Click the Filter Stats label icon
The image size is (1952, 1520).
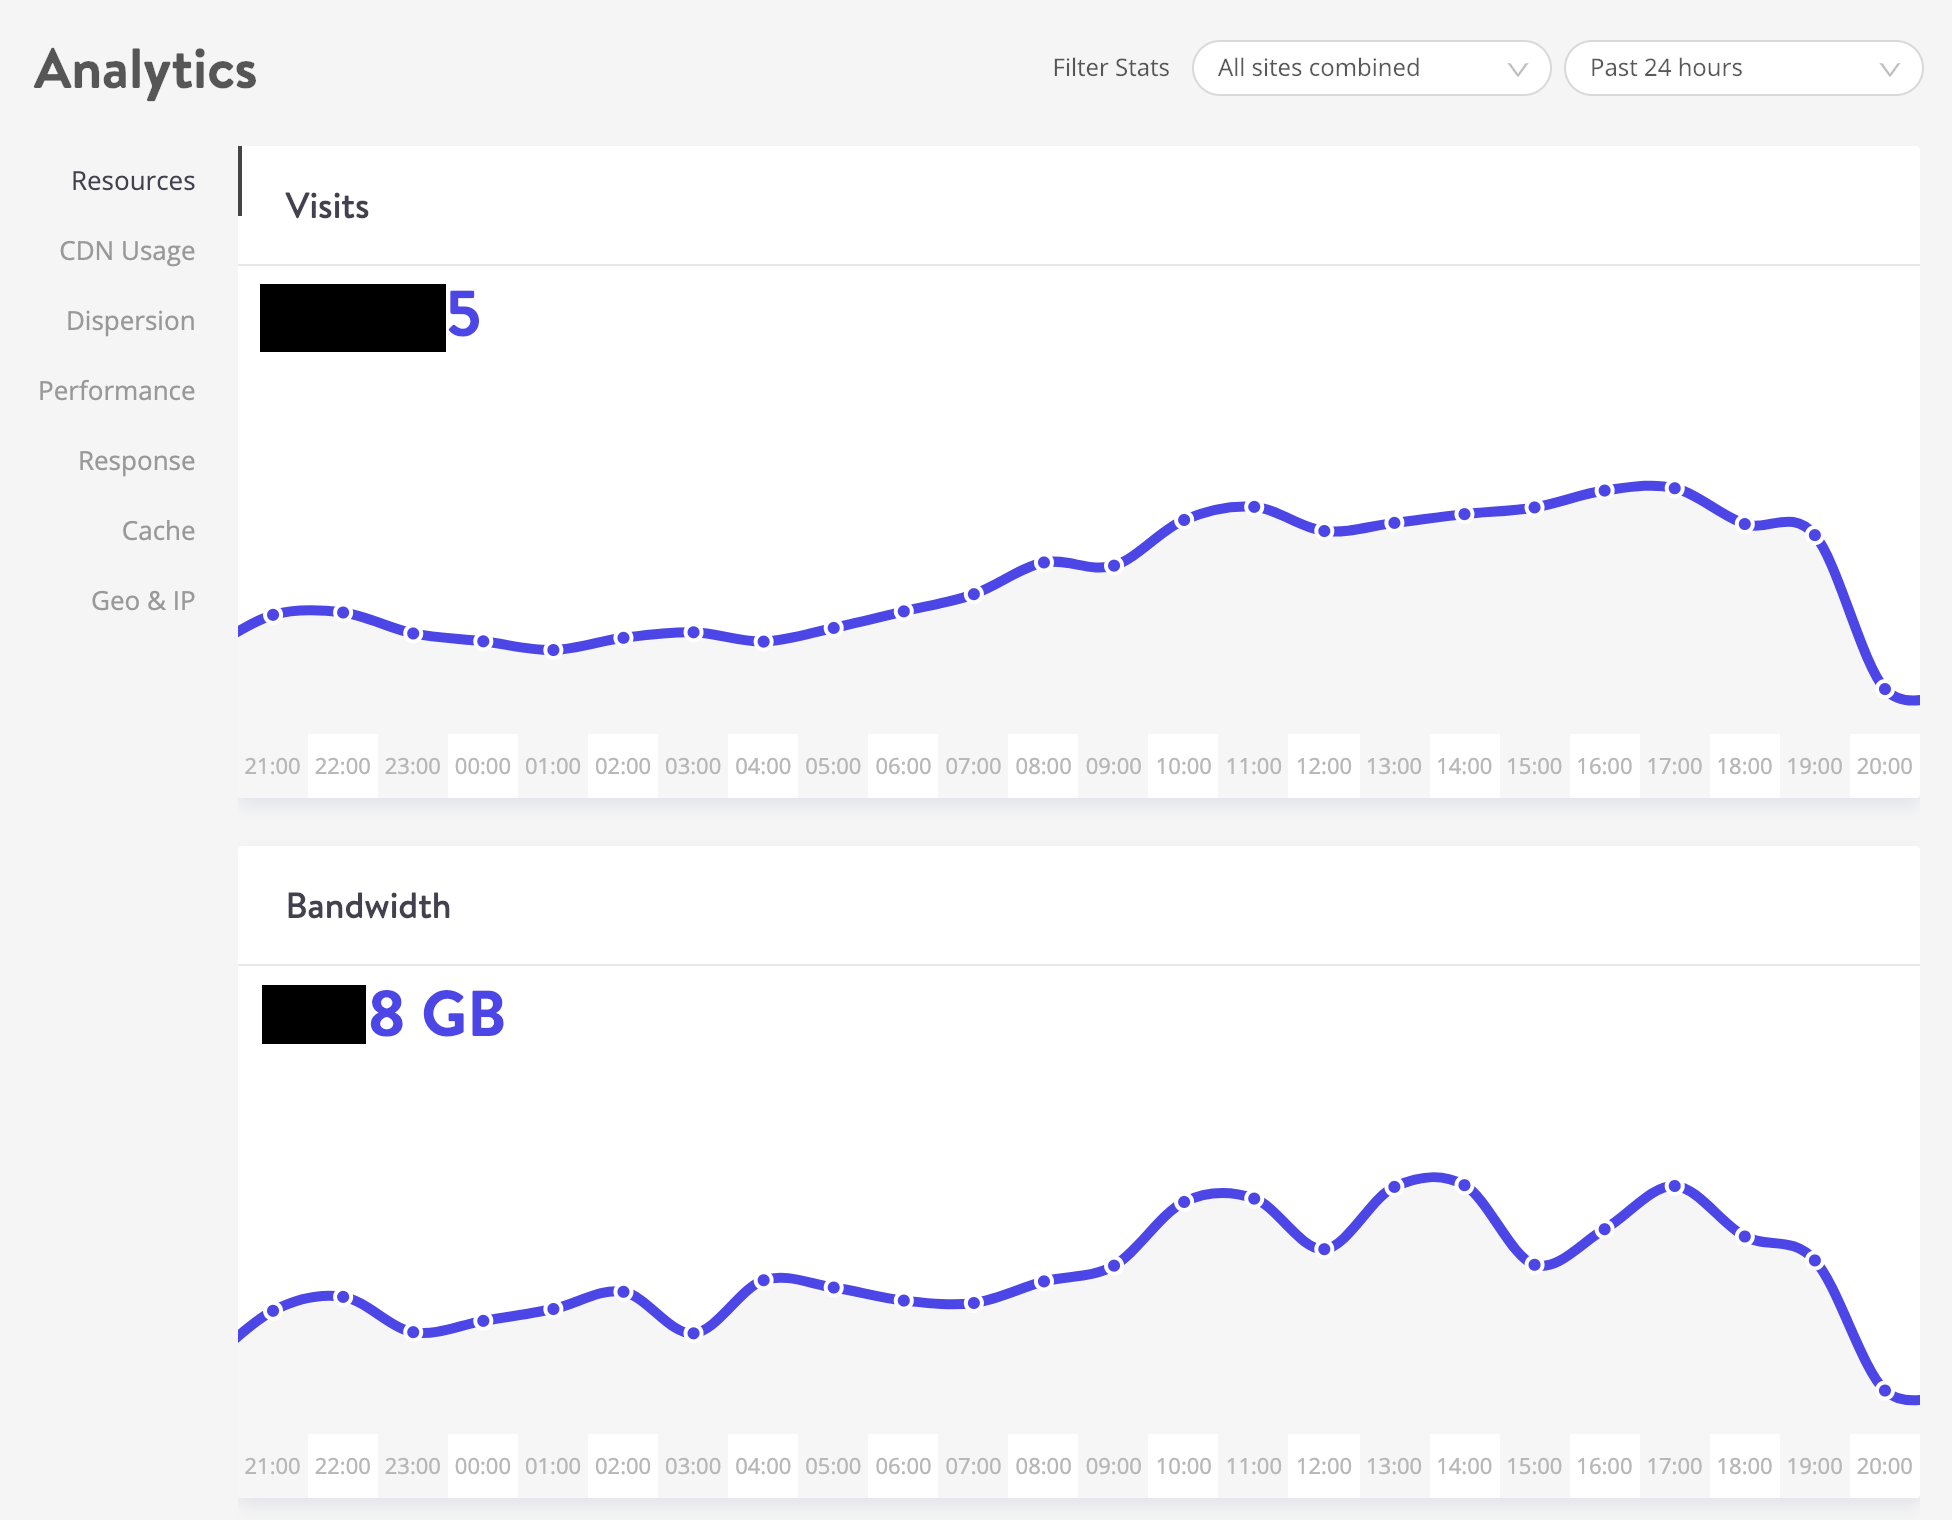tap(1111, 67)
